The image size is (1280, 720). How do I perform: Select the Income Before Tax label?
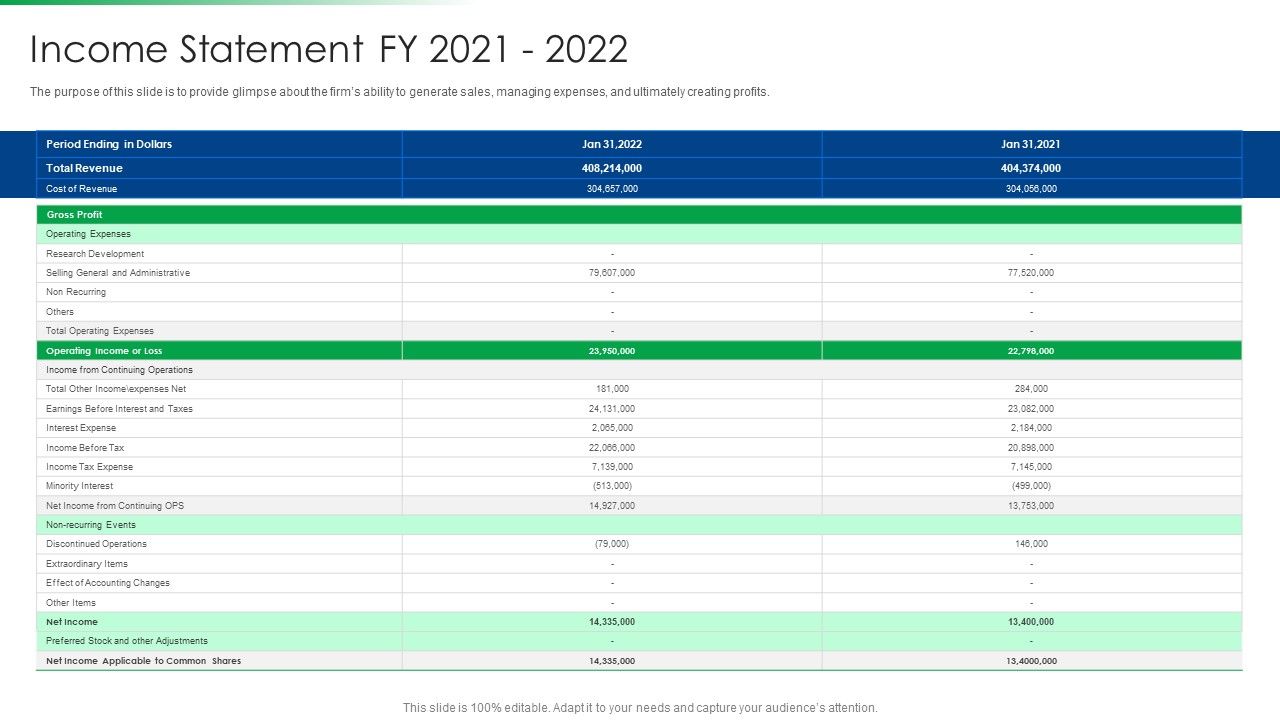(85, 448)
